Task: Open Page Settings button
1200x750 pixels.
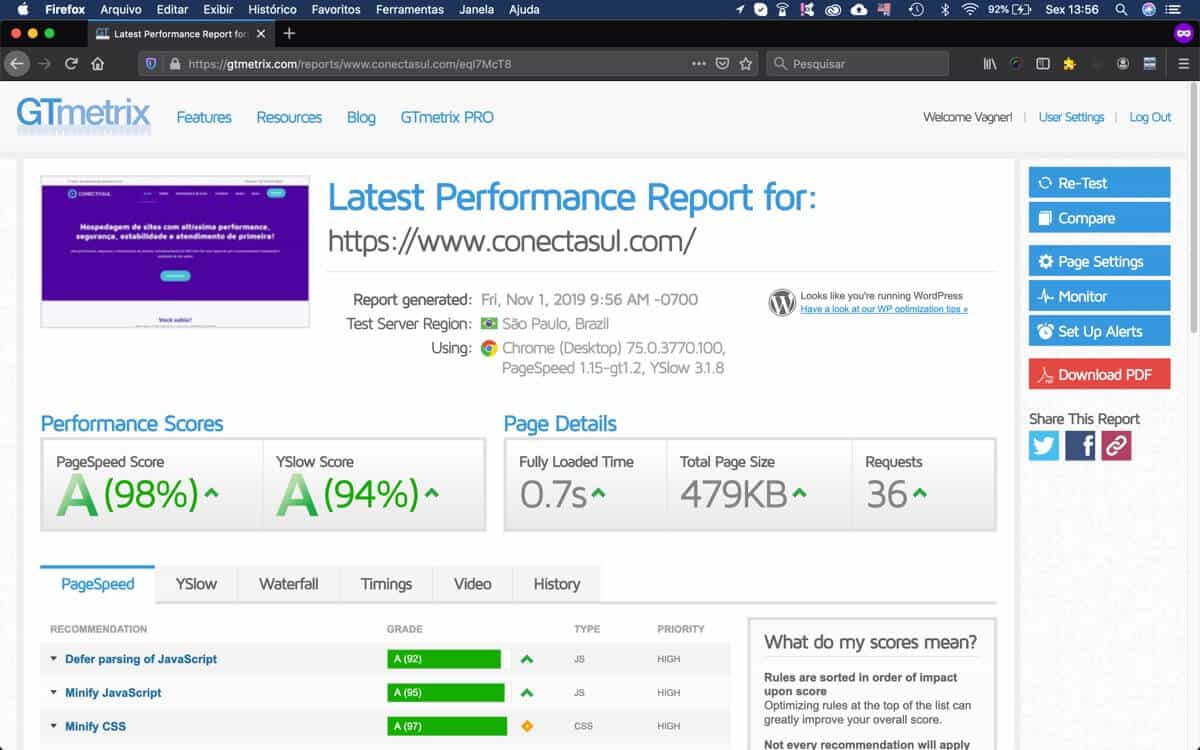Action: [x=1099, y=261]
